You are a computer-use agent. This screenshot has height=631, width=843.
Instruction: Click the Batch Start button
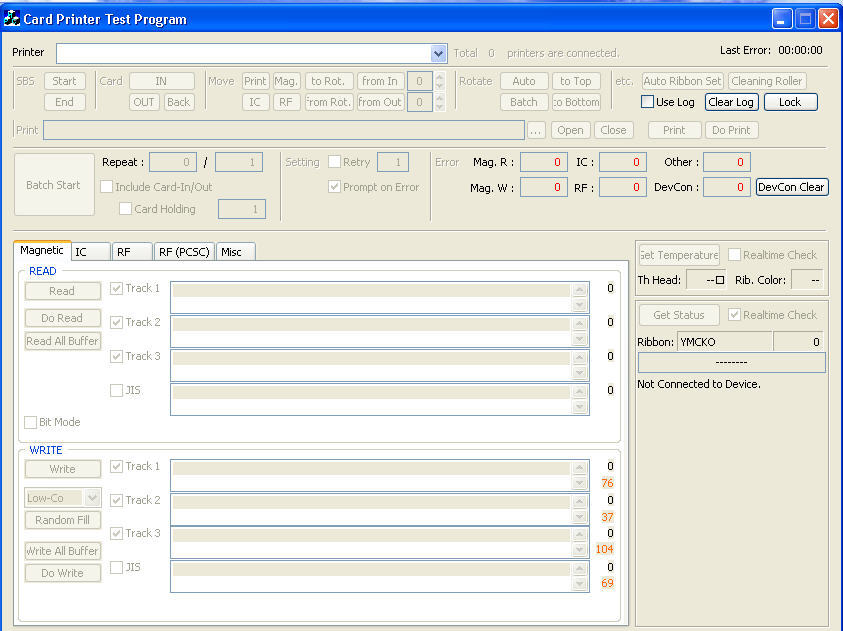(x=54, y=184)
